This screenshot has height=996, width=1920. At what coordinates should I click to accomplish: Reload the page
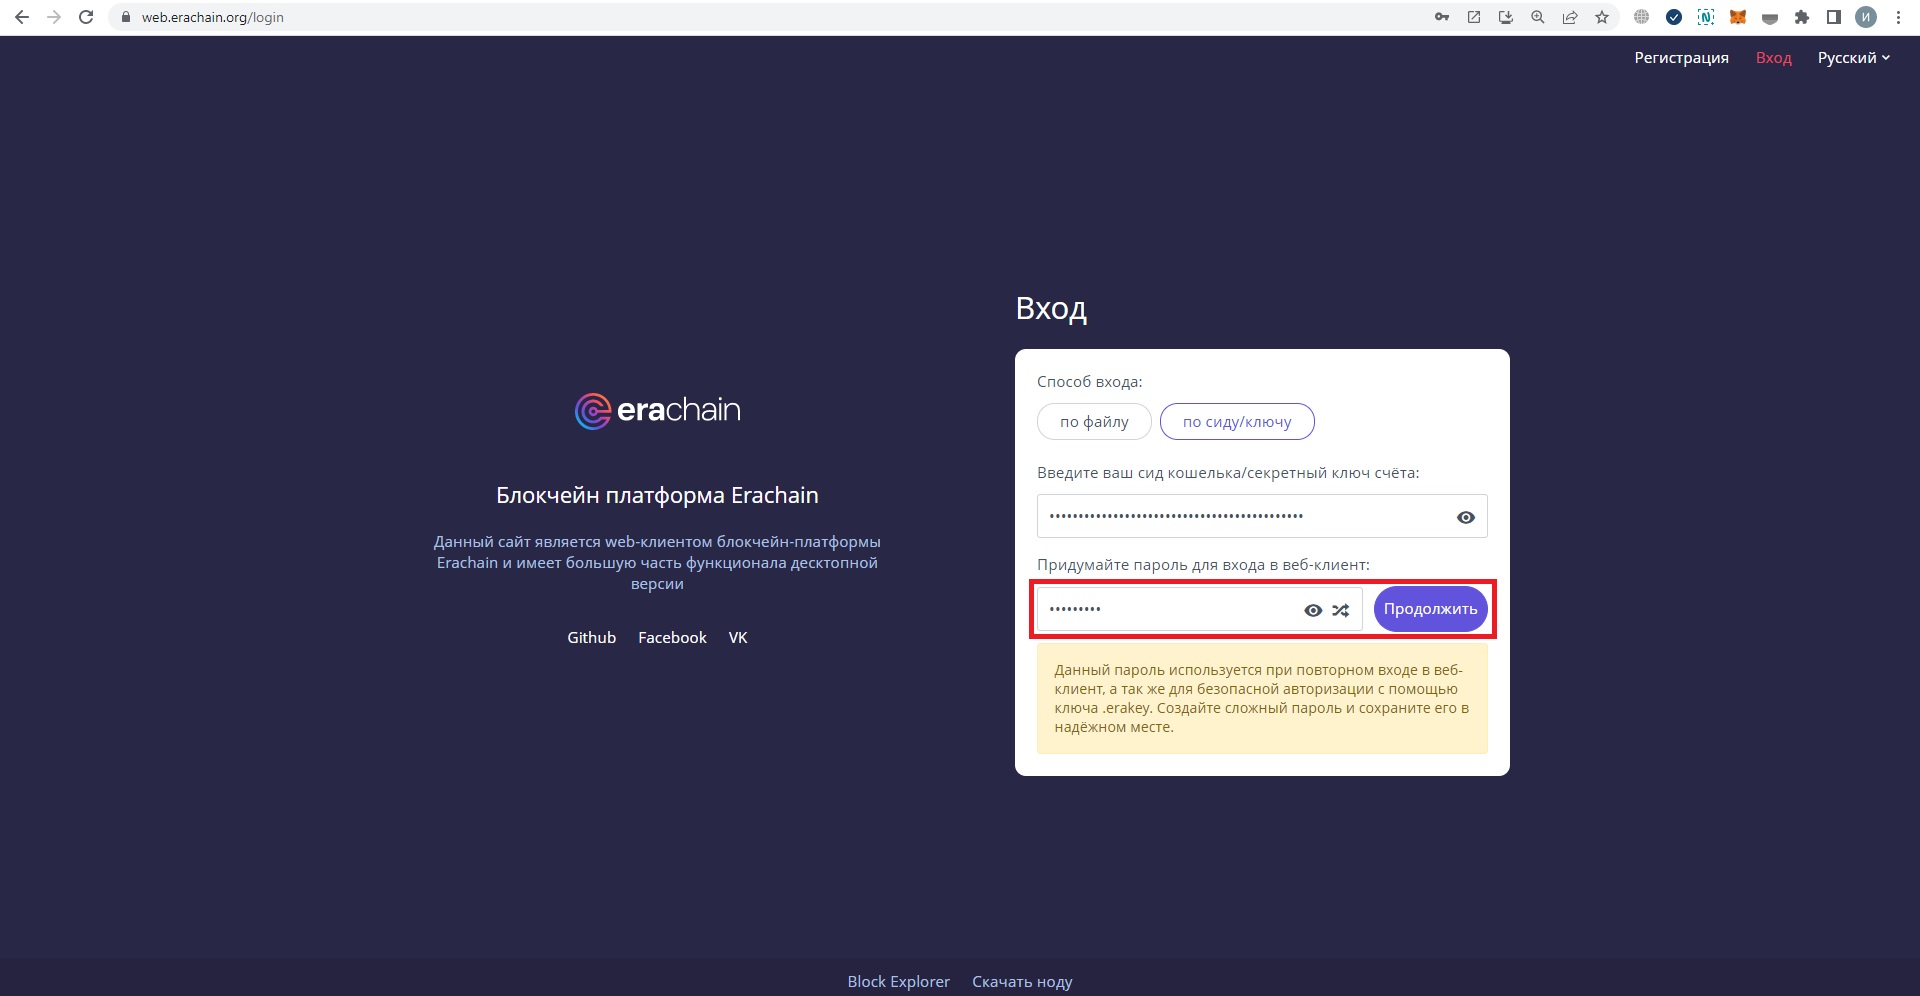[86, 17]
